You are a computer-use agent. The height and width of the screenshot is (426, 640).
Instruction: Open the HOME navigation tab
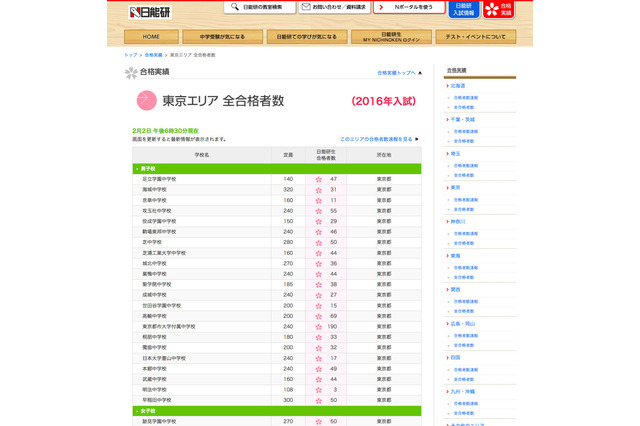[x=151, y=37]
